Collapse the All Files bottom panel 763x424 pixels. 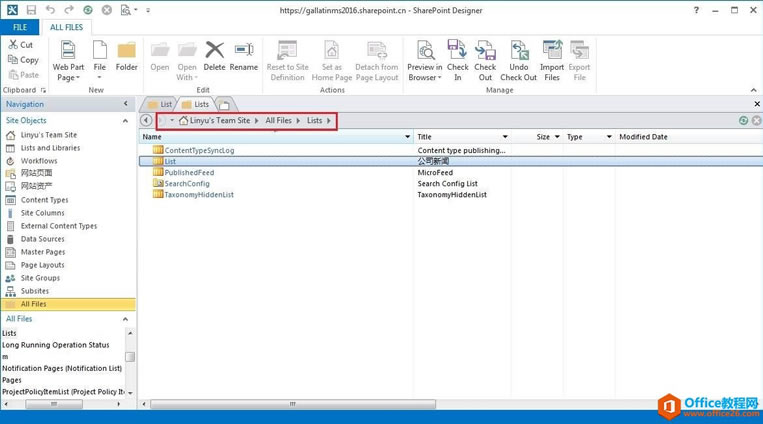click(126, 318)
